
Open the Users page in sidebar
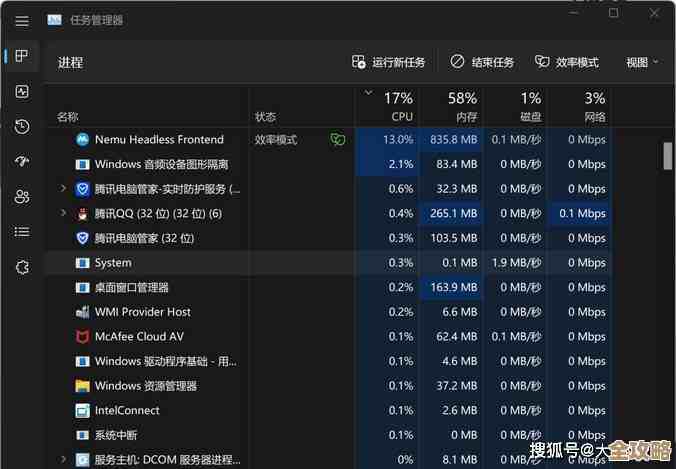pos(22,197)
